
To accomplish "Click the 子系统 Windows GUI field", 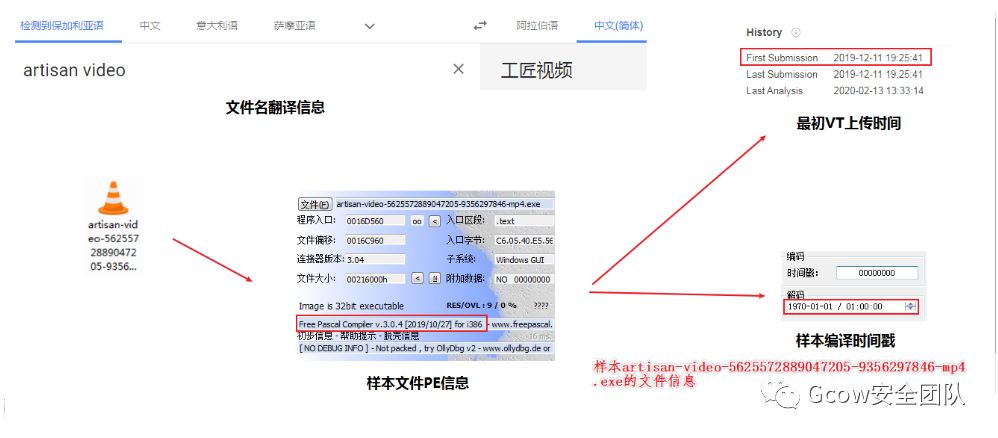I will tap(524, 259).
